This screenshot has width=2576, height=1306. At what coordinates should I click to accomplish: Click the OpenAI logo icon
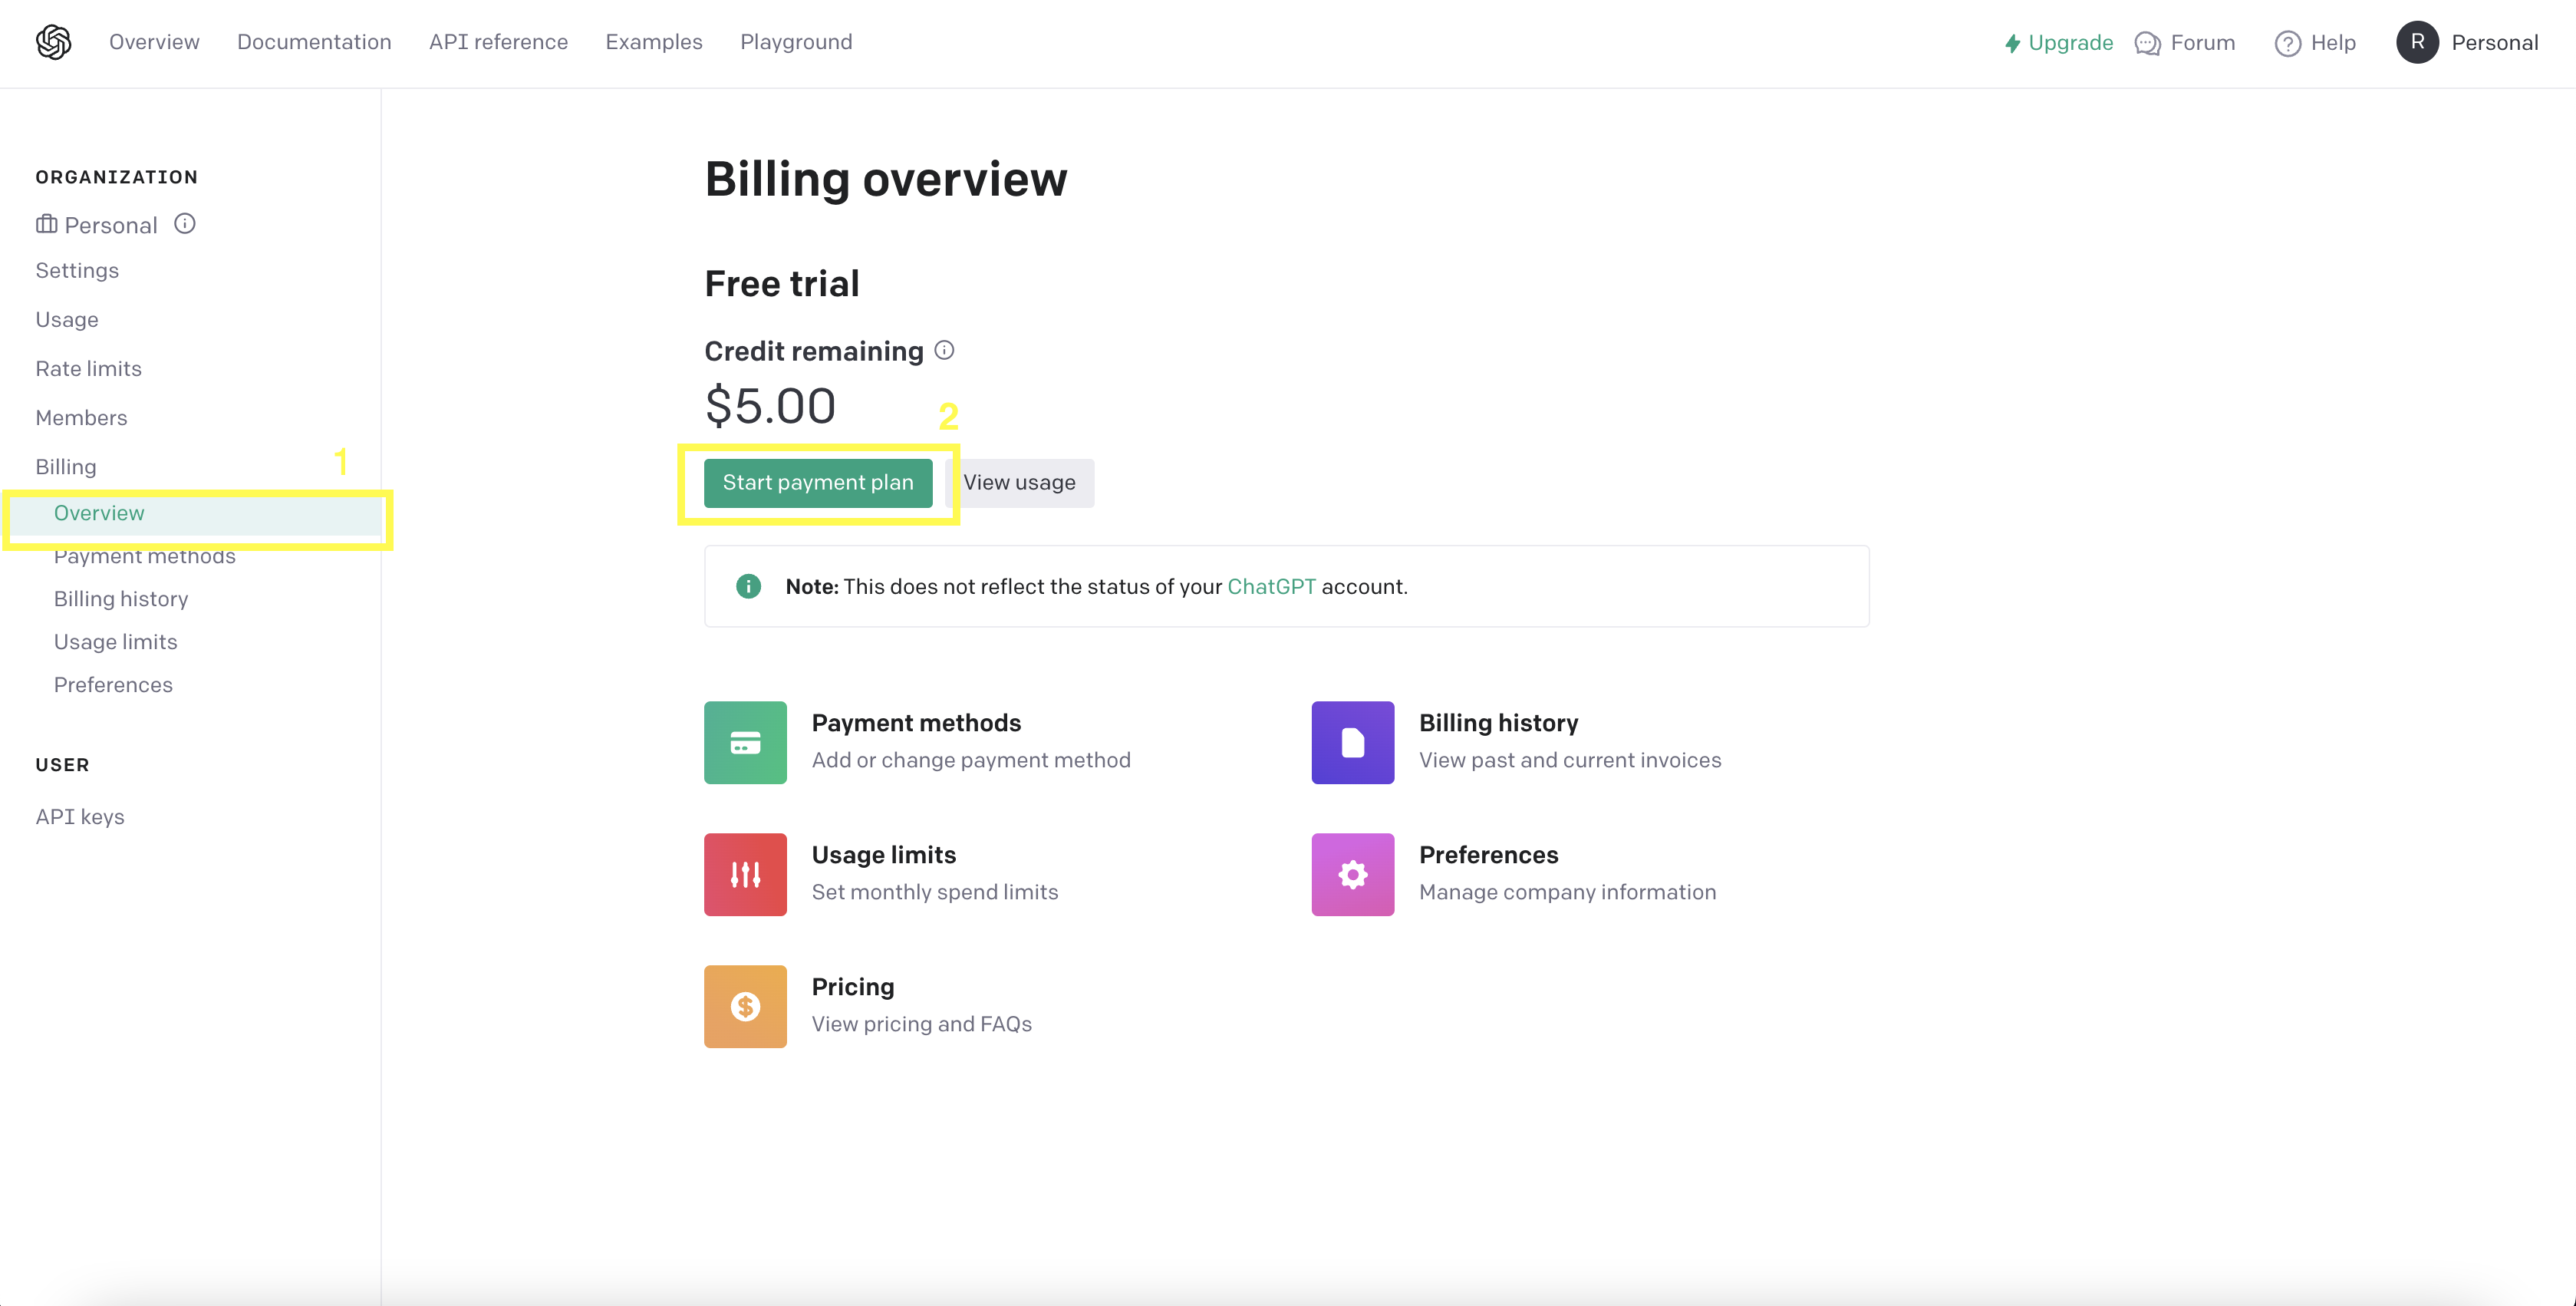click(53, 42)
